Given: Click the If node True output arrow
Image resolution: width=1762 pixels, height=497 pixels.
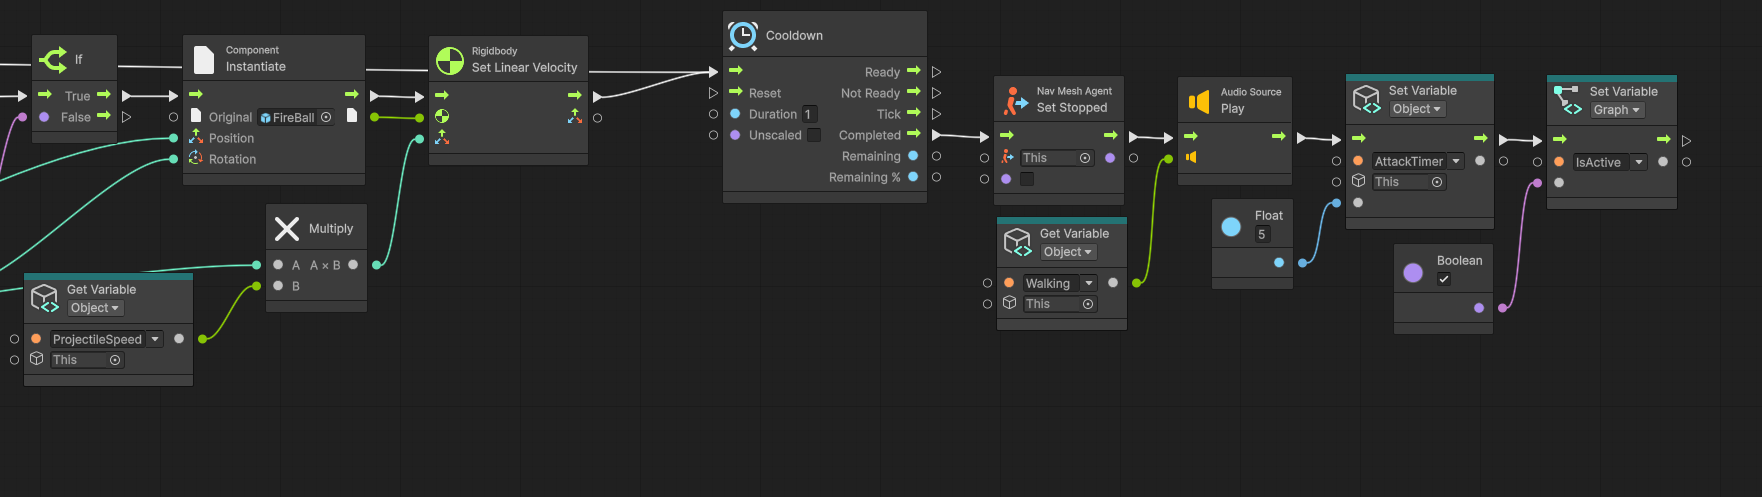Looking at the screenshot, I should tap(104, 95).
